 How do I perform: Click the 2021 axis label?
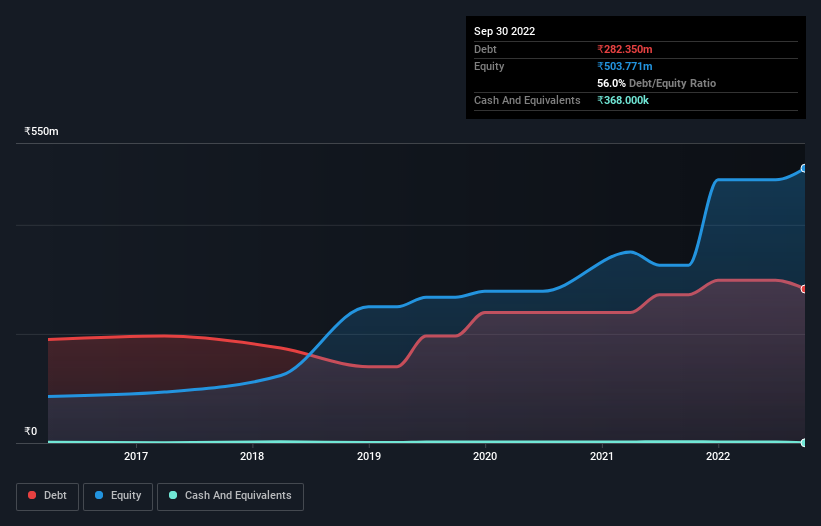(602, 456)
